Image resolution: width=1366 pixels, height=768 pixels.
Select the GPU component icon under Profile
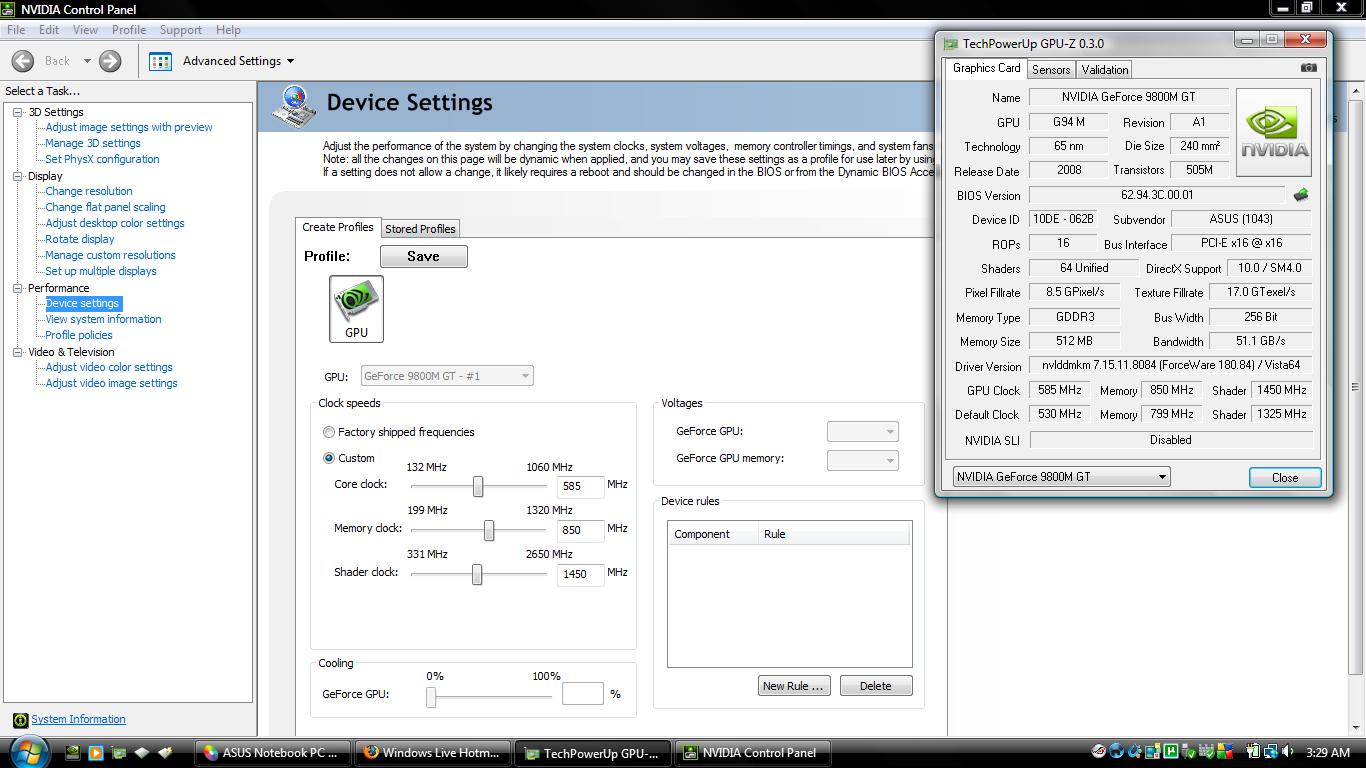tap(356, 309)
